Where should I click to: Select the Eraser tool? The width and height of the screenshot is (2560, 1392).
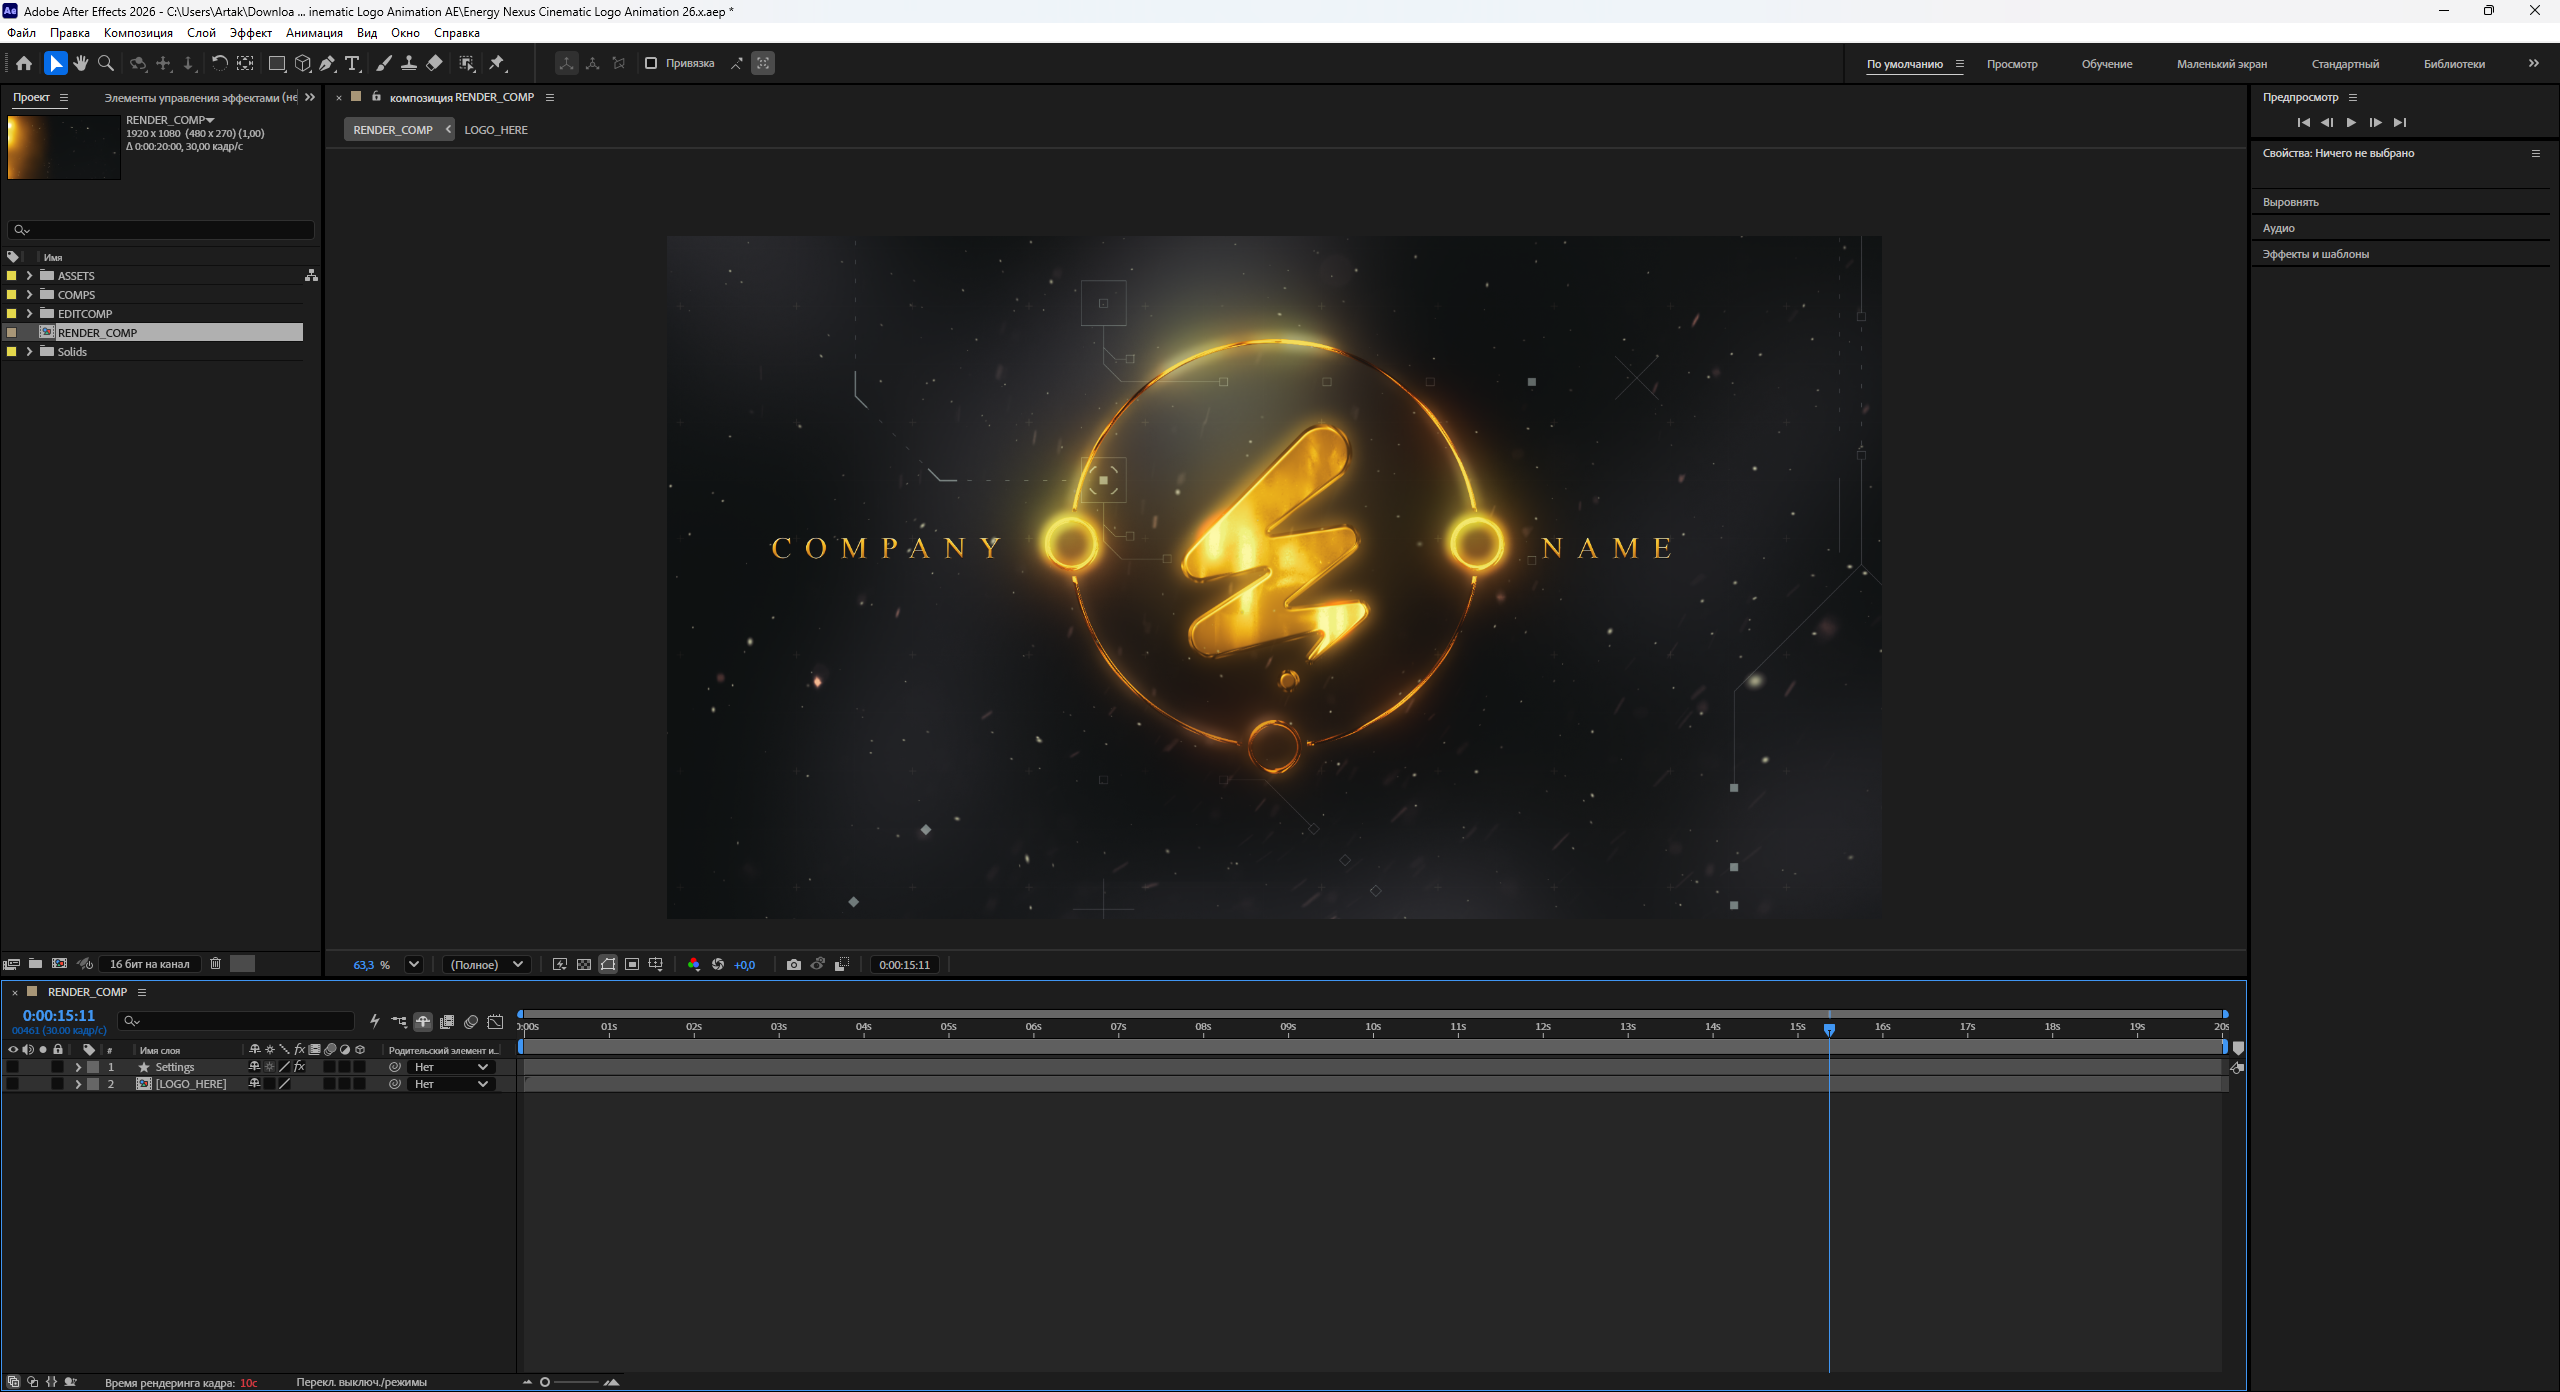pos(434,63)
